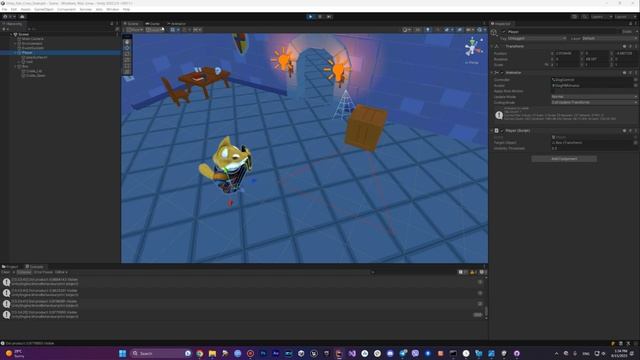The height and width of the screenshot is (360, 640).
Task: Open the Controller object picker circle
Action: tap(636, 80)
